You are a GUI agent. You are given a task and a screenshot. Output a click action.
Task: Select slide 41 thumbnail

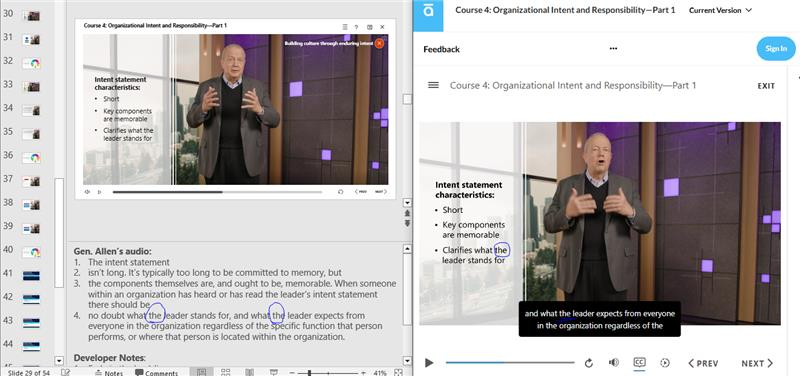click(31, 275)
